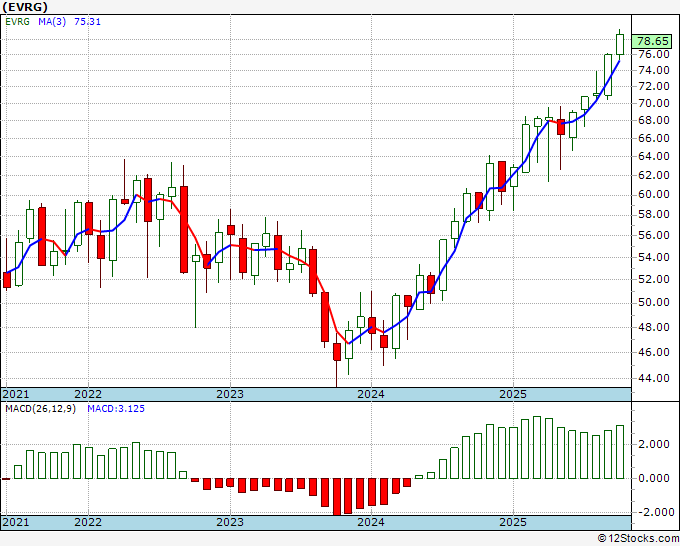Viewport: 680px width, 546px height.
Task: Click the last green MACD histogram bar
Action: [x=620, y=452]
